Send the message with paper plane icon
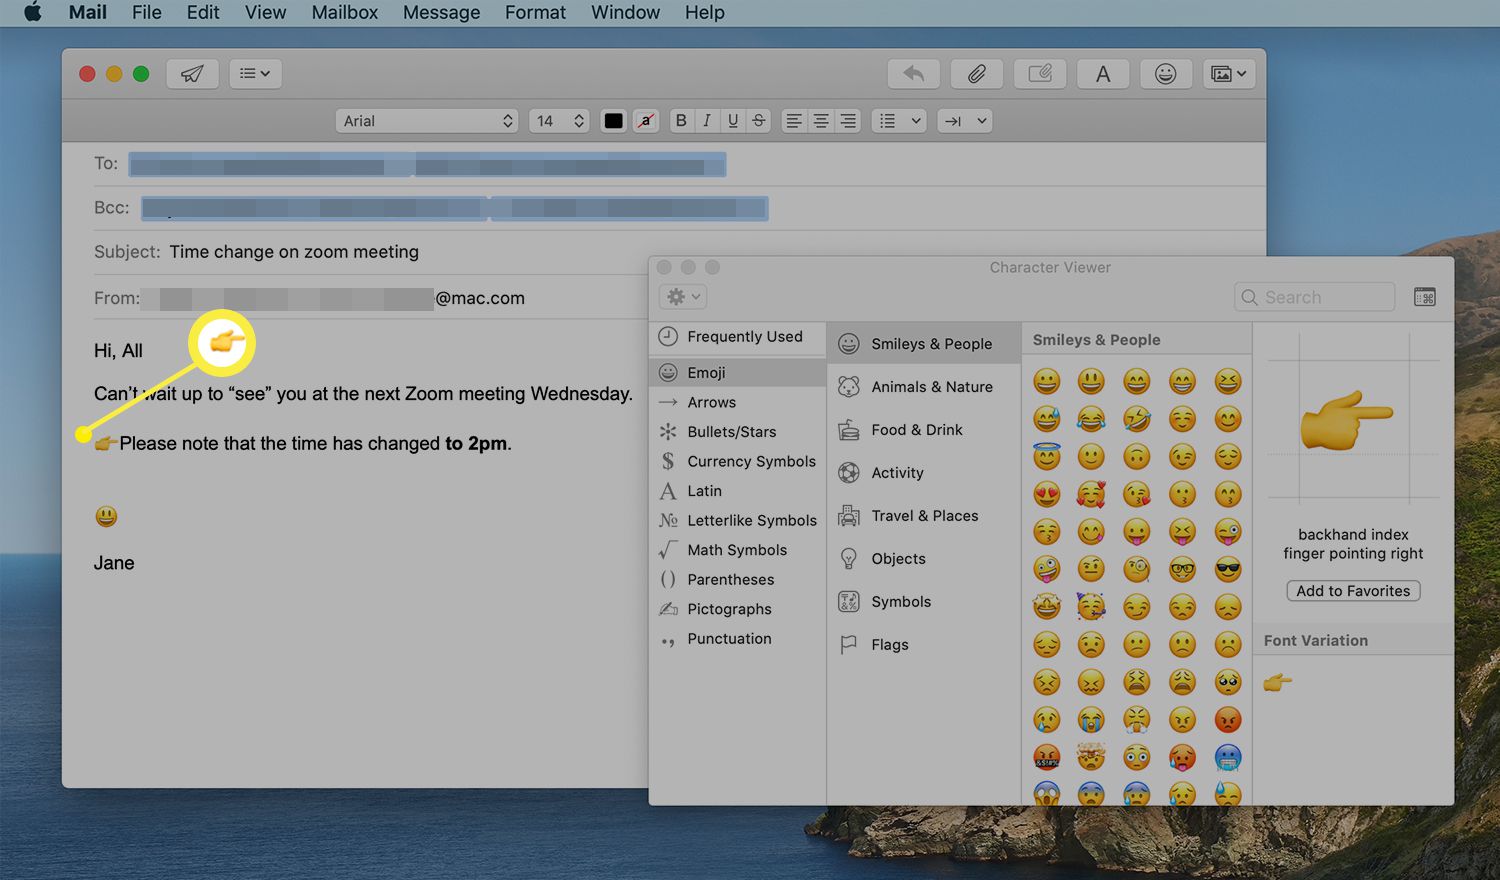The image size is (1500, 880). tap(192, 73)
